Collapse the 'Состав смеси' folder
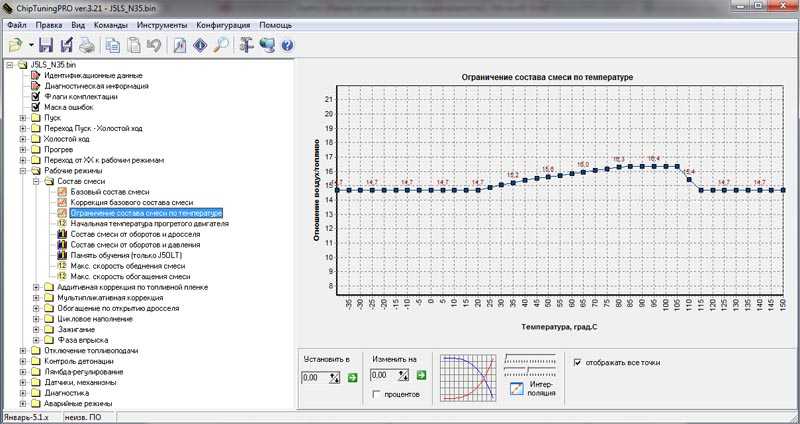Viewport: 800px width, 424px height. click(36, 181)
